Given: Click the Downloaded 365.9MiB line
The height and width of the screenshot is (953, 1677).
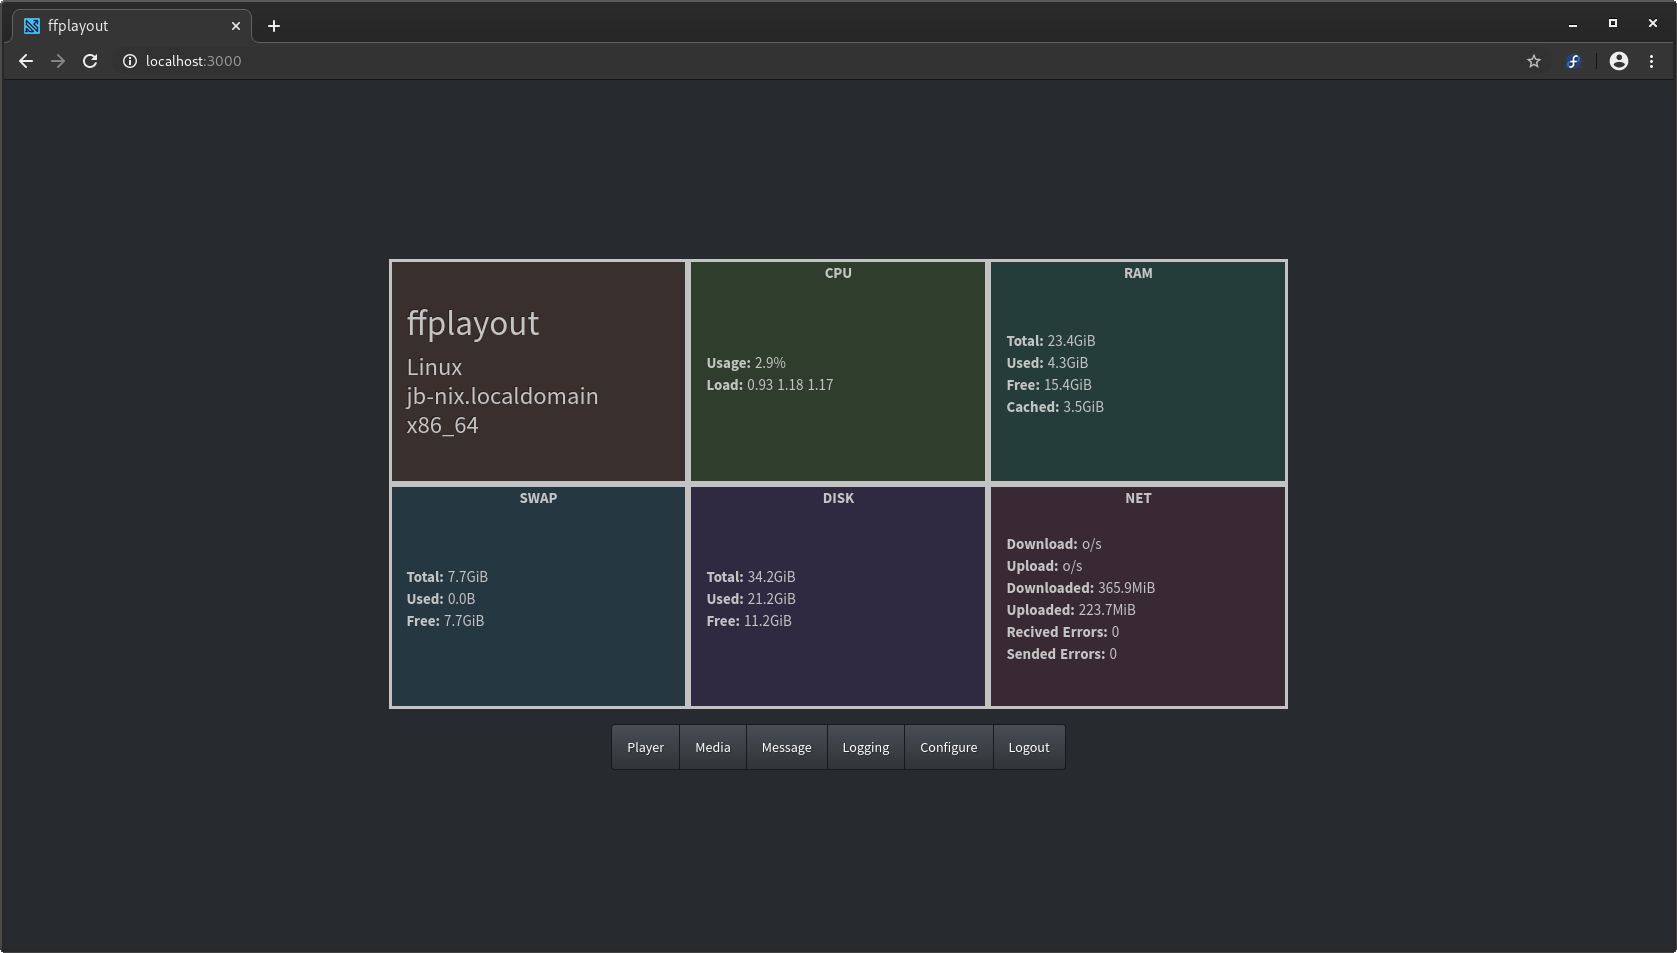Looking at the screenshot, I should (1081, 588).
